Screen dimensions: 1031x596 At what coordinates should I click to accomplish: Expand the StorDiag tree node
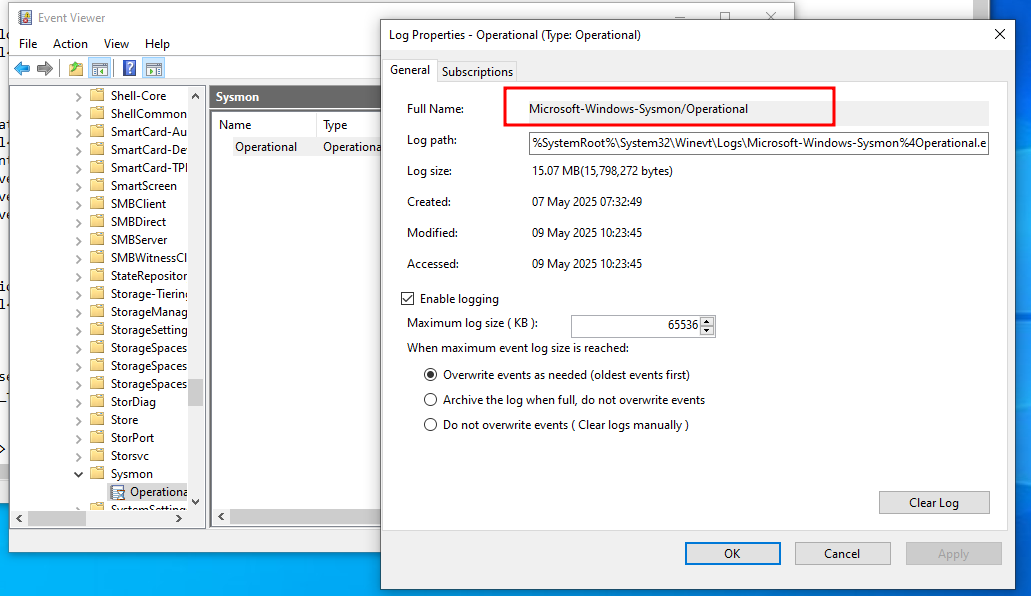(79, 402)
